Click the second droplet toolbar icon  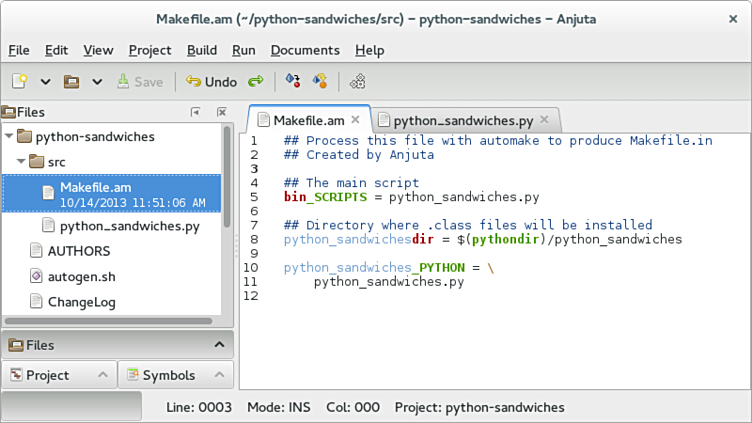pyautogui.click(x=320, y=82)
